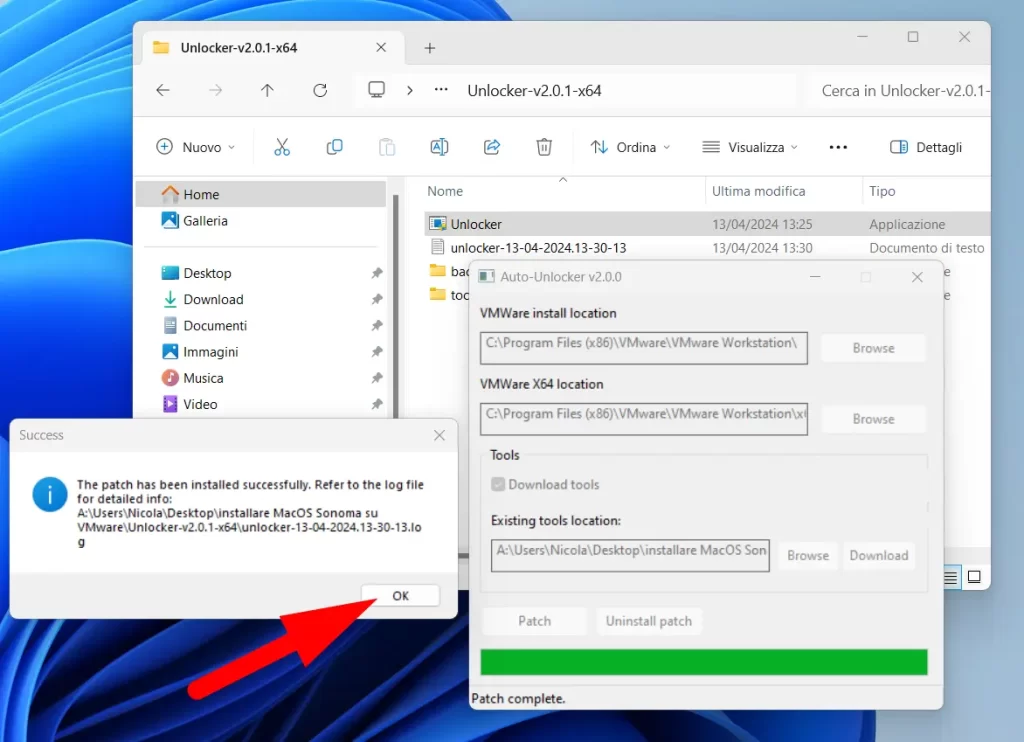Click the Paste clipboard icon

pos(387,147)
